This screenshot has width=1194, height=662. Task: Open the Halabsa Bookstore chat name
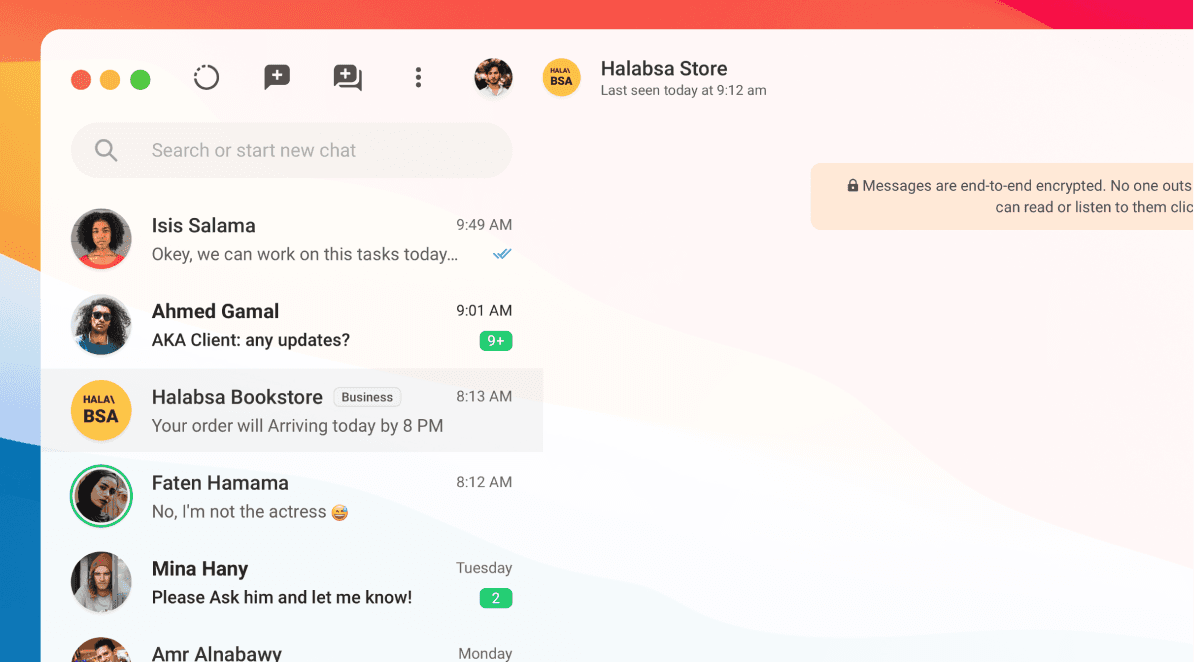click(237, 397)
